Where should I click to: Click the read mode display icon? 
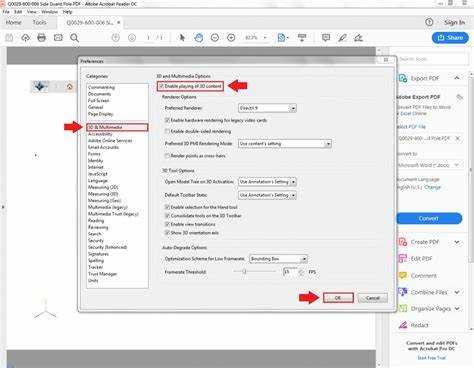302,38
